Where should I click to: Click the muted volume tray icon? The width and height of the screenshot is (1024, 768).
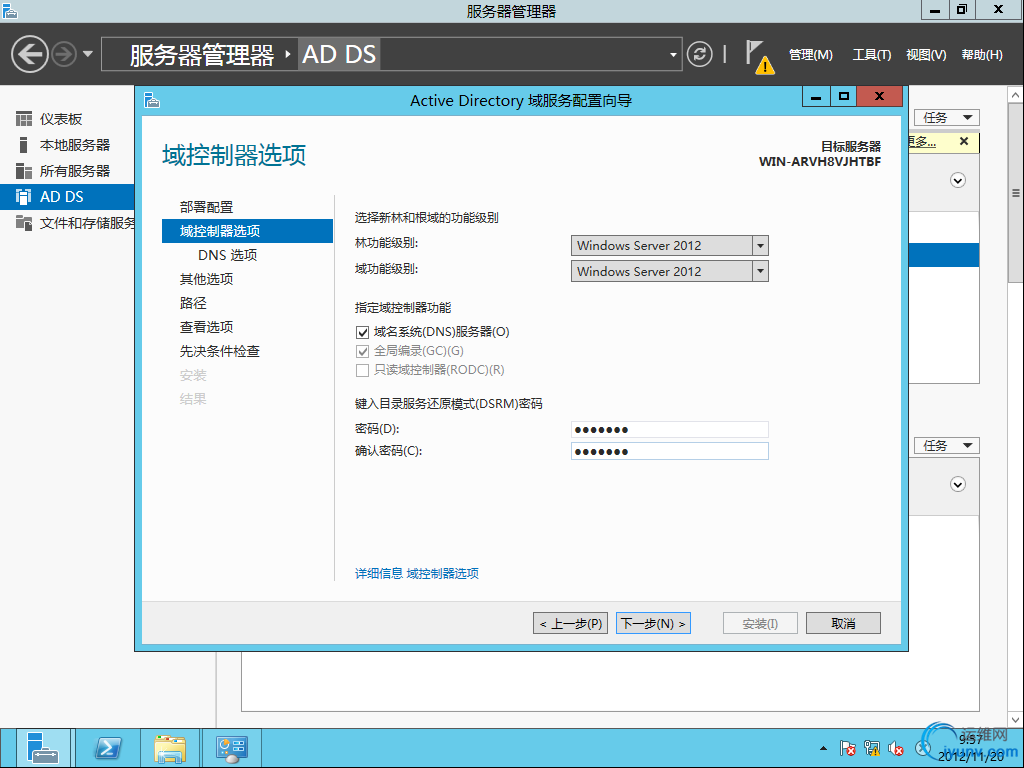(896, 748)
